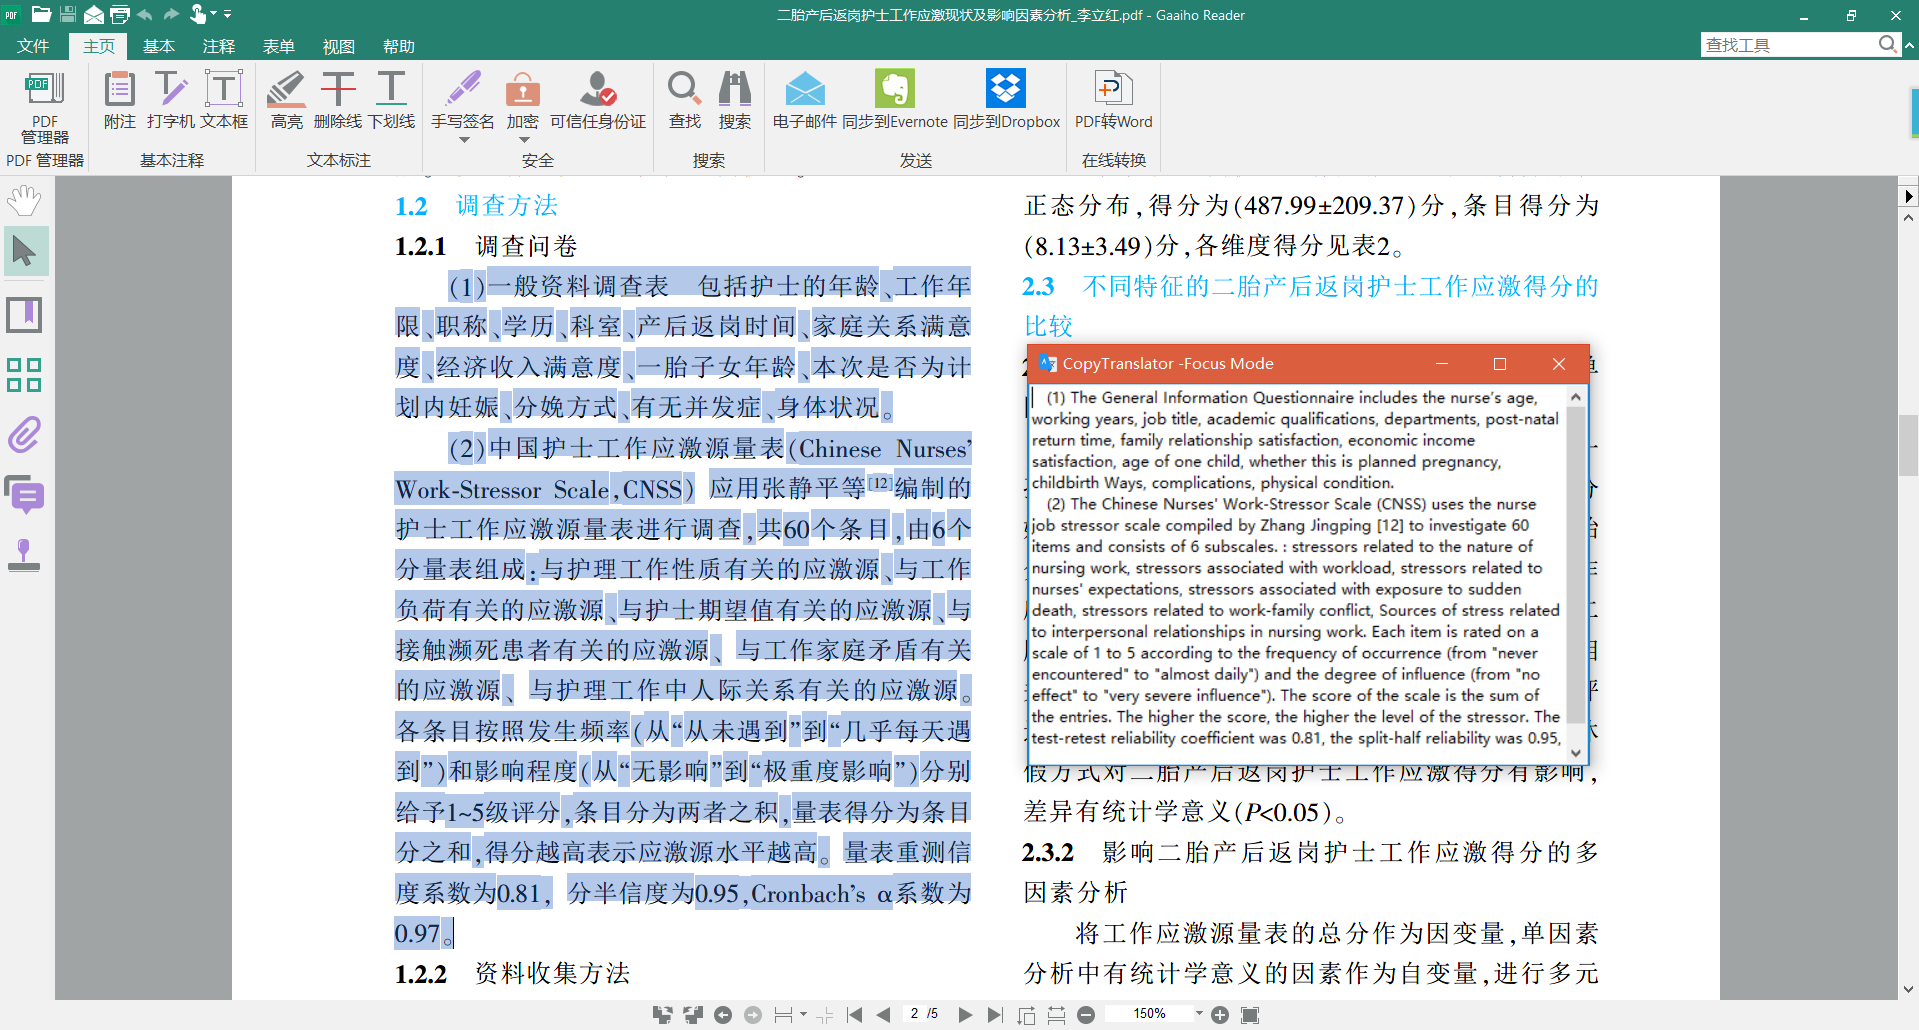Click the 查找工具 search field

click(x=1788, y=45)
